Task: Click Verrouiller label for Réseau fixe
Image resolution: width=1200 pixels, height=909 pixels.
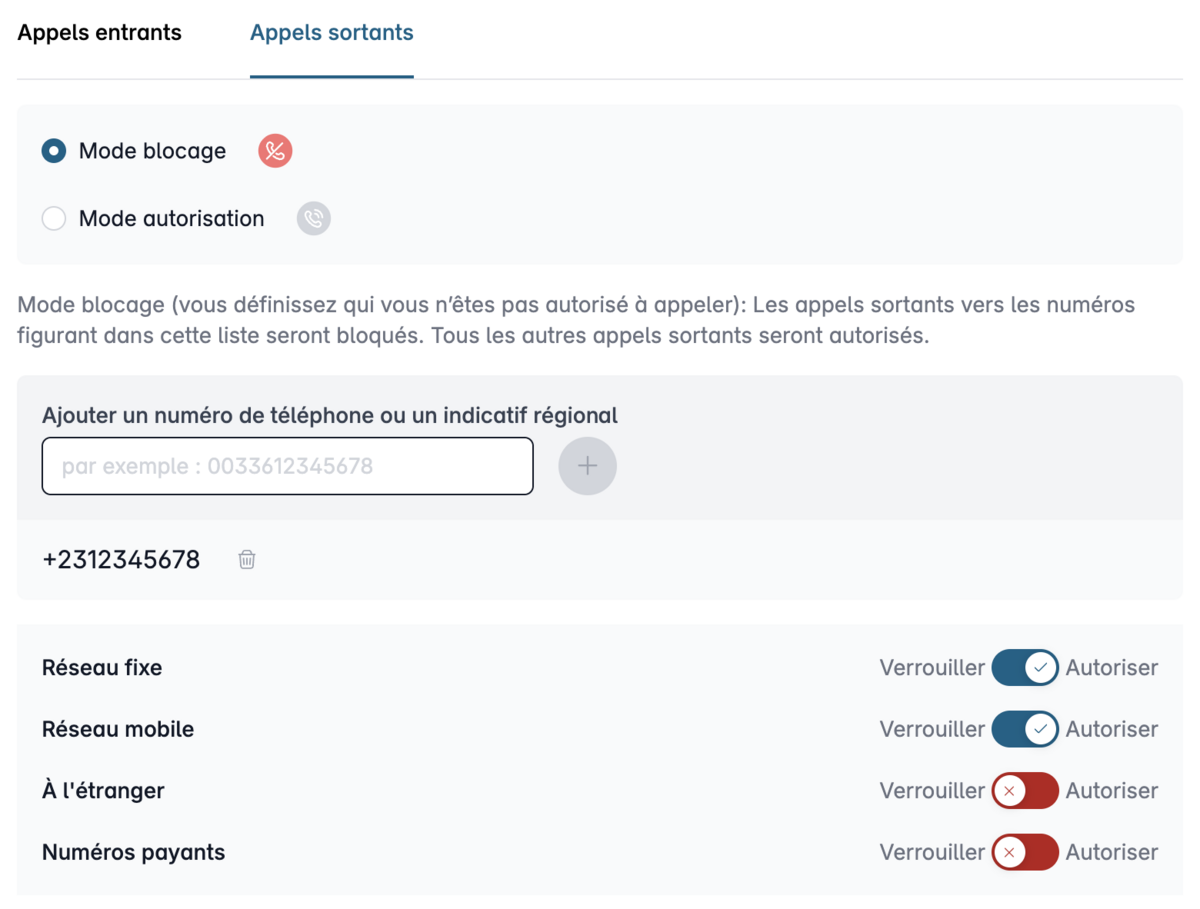Action: [932, 667]
